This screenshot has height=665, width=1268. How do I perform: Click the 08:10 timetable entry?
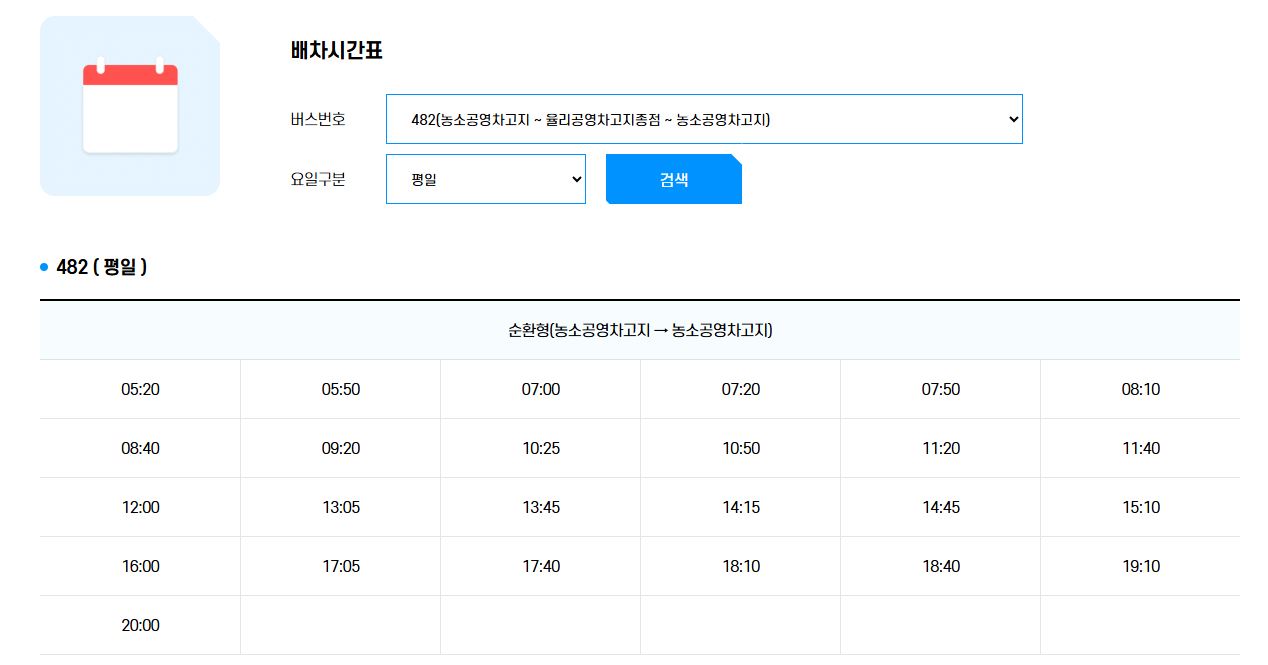click(x=1140, y=389)
